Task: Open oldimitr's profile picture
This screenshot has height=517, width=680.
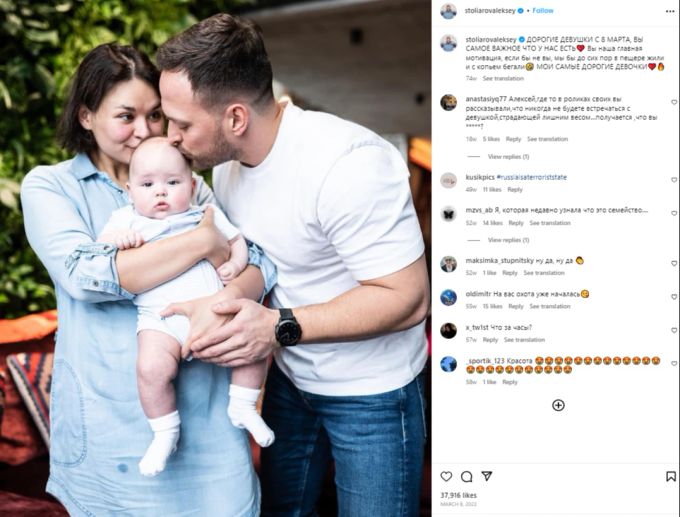Action: pyautogui.click(x=448, y=298)
